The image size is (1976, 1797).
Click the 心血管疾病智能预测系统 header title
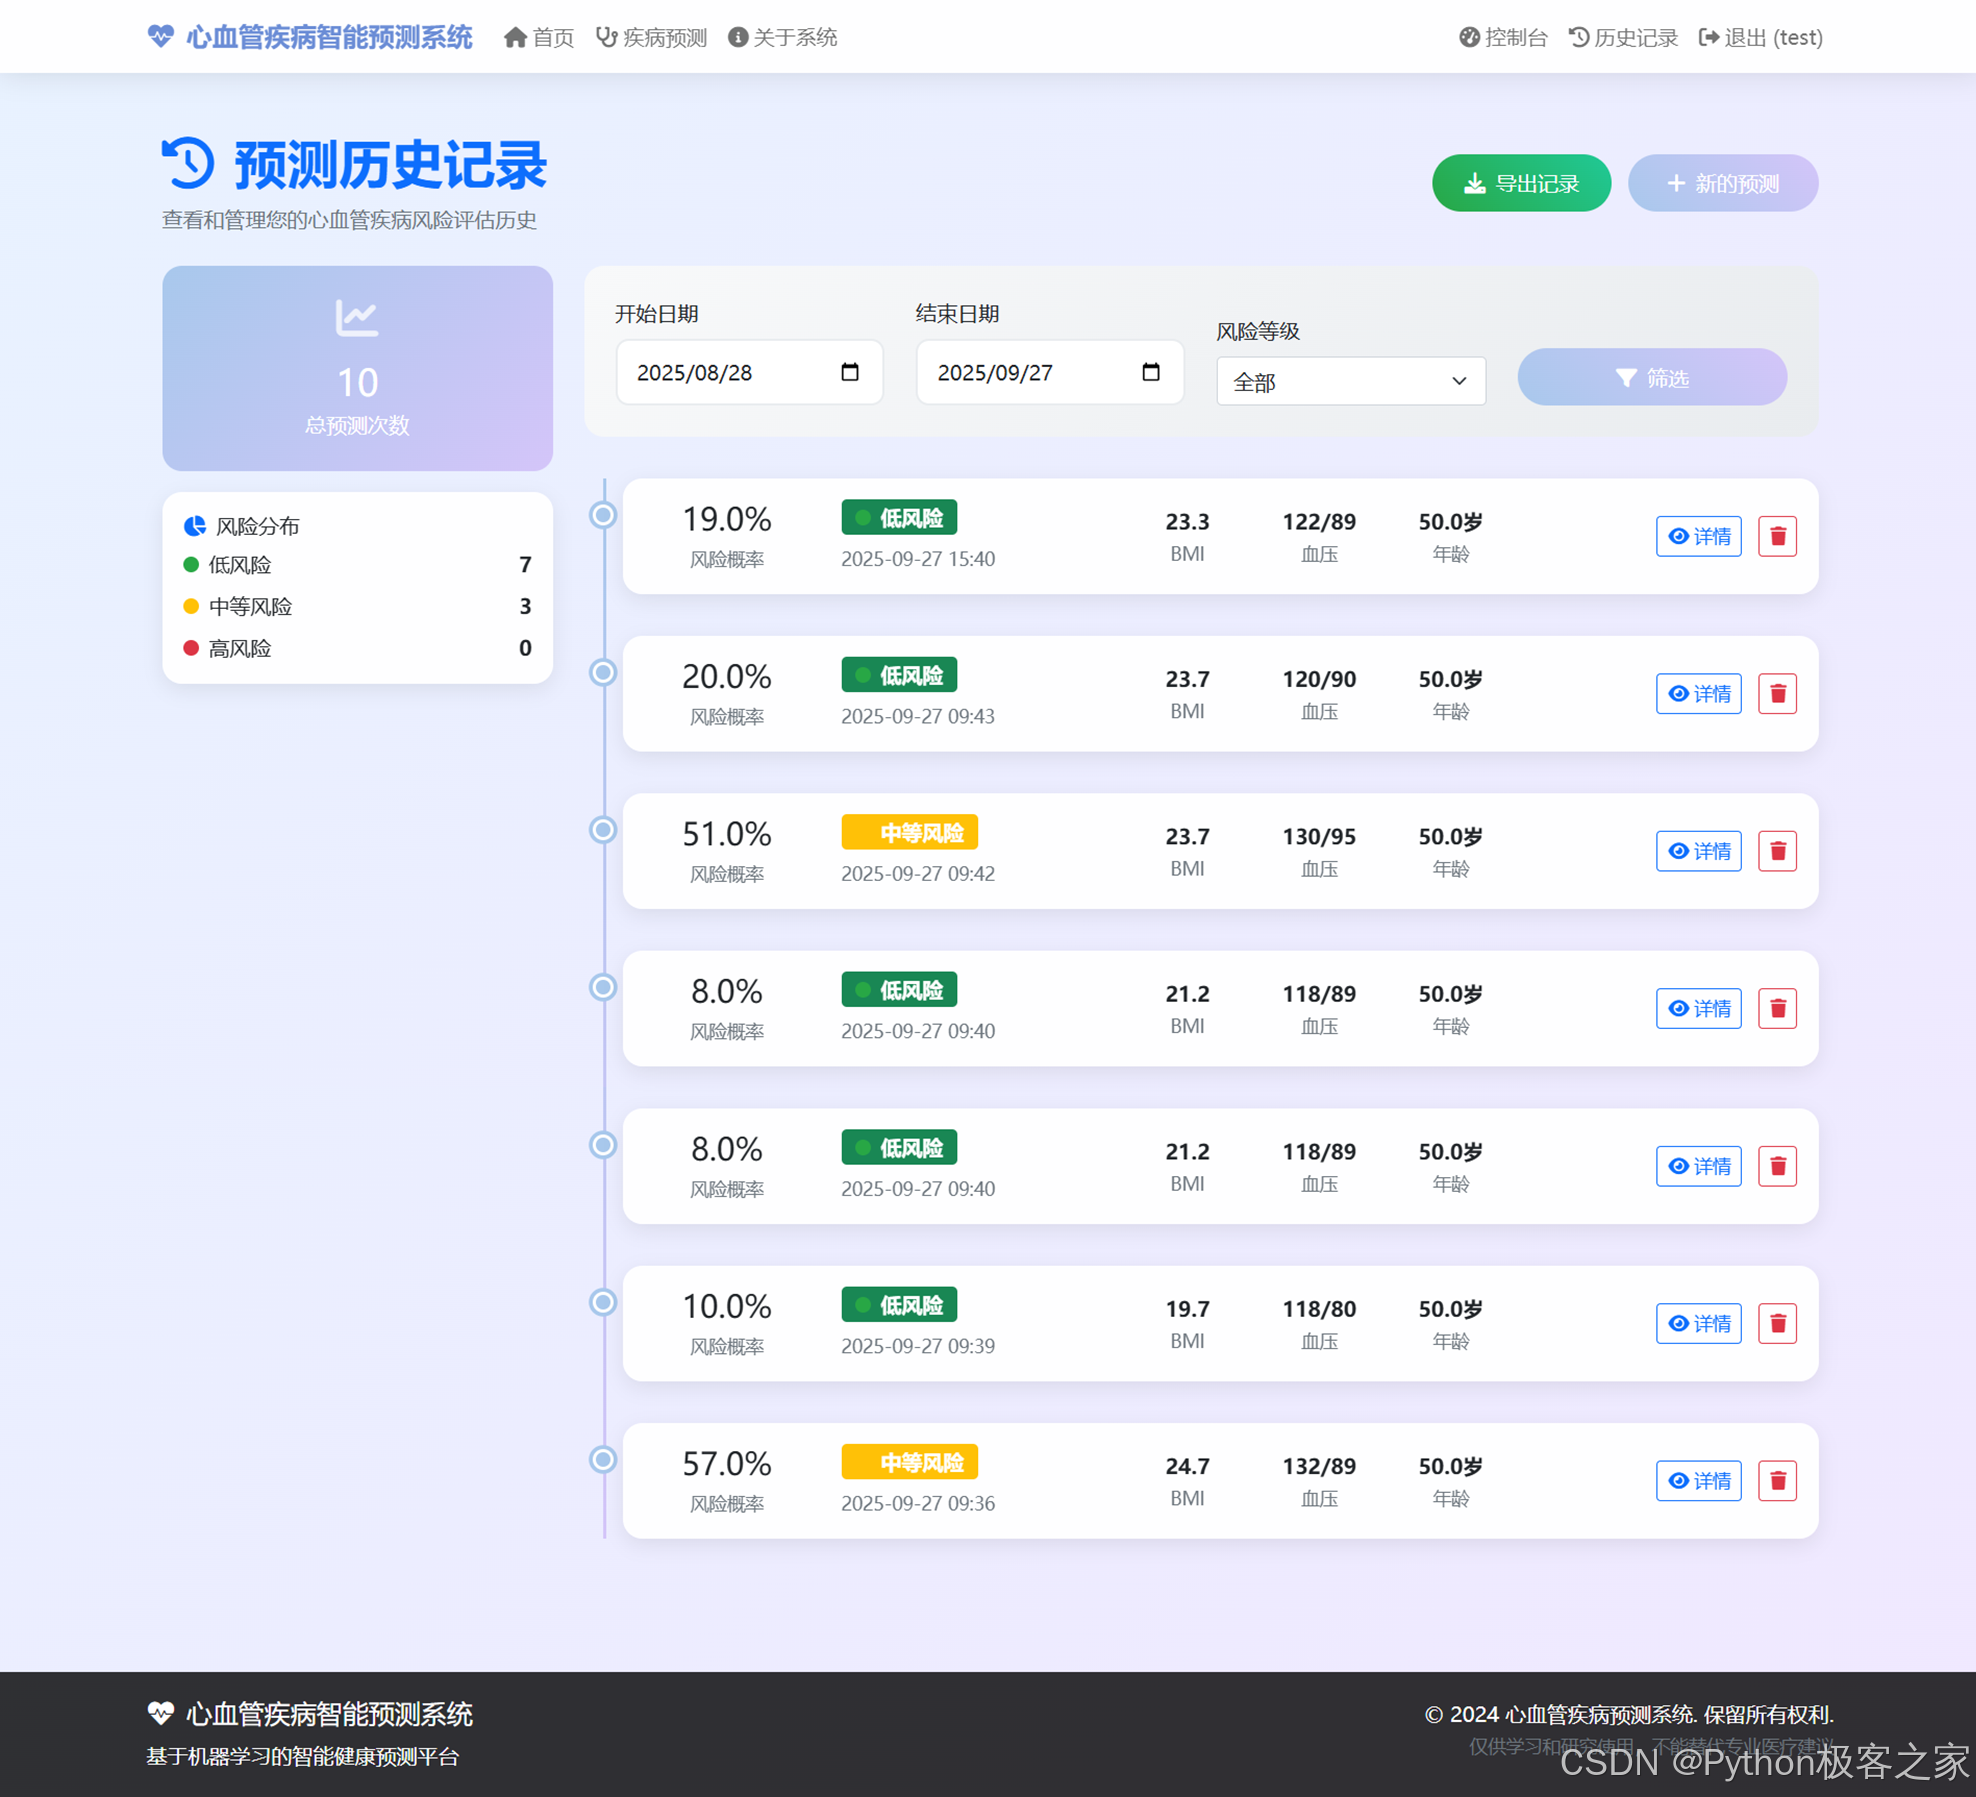point(329,37)
